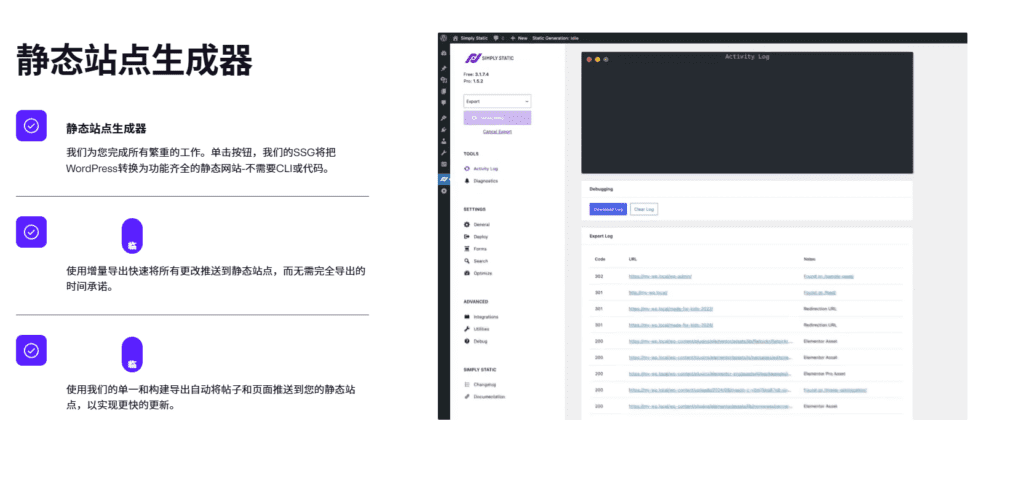Click the 'Debugging' section heading
The image size is (1024, 483).
click(x=601, y=189)
